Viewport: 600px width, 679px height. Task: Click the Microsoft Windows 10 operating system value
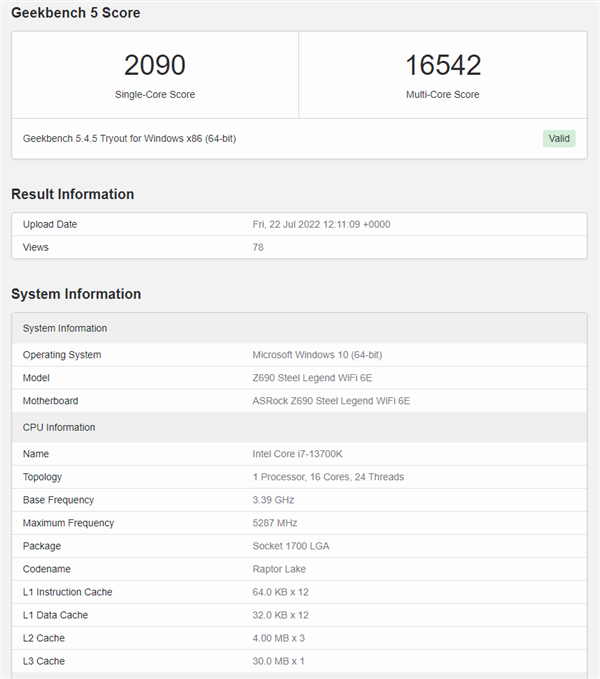tap(317, 355)
